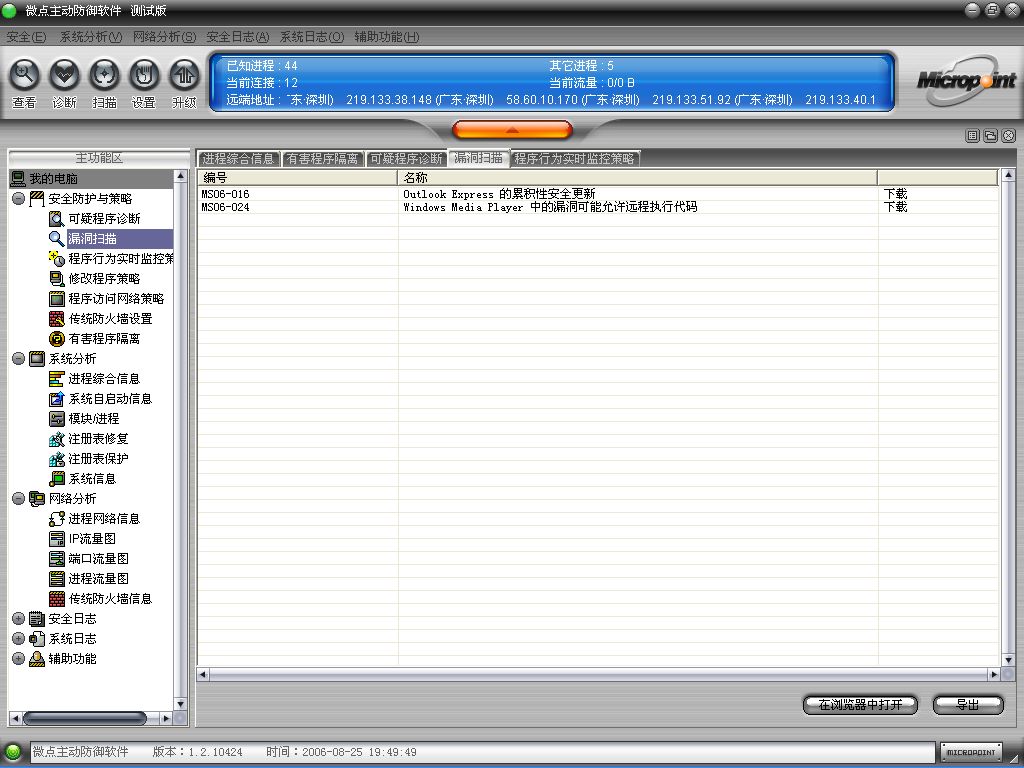Viewport: 1024px width, 768px height.
Task: Click the 设置 hand toolbar icon
Action: click(x=144, y=74)
